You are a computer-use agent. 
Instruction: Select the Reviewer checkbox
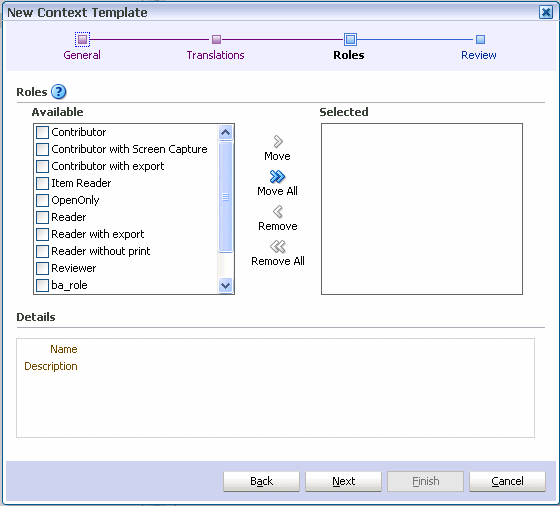pos(42,268)
